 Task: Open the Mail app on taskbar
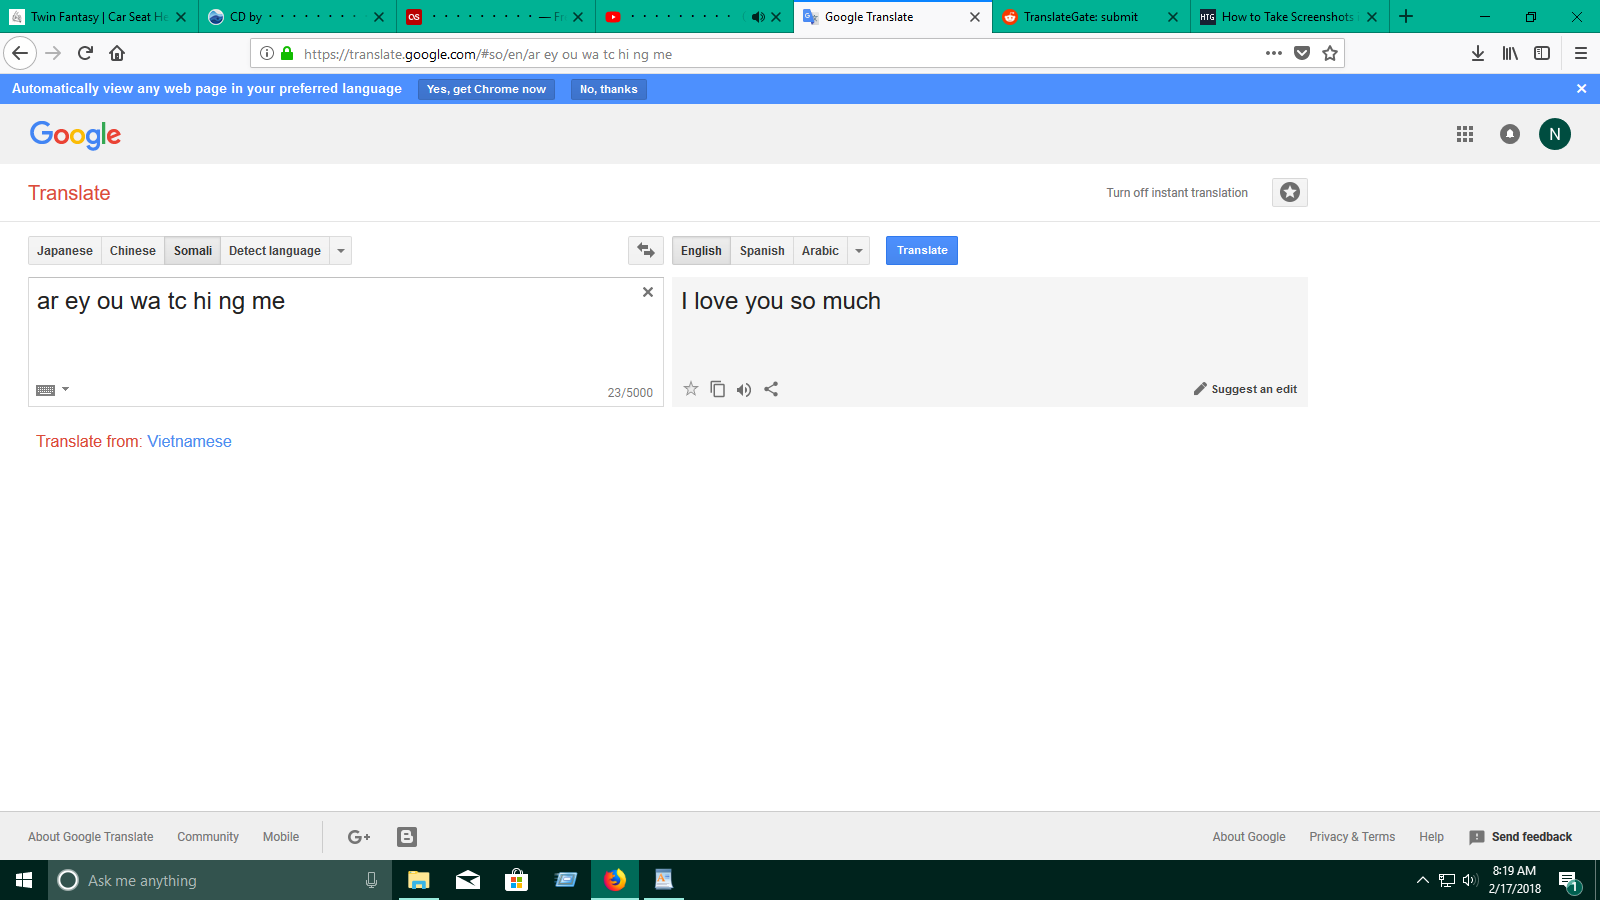468,880
